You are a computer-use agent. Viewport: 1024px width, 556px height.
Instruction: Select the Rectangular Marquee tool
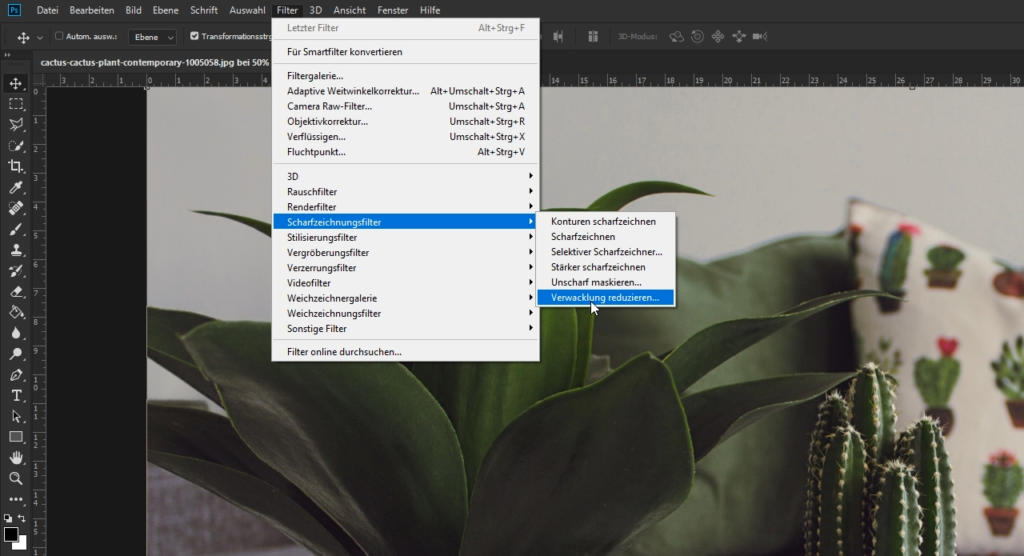click(16, 104)
